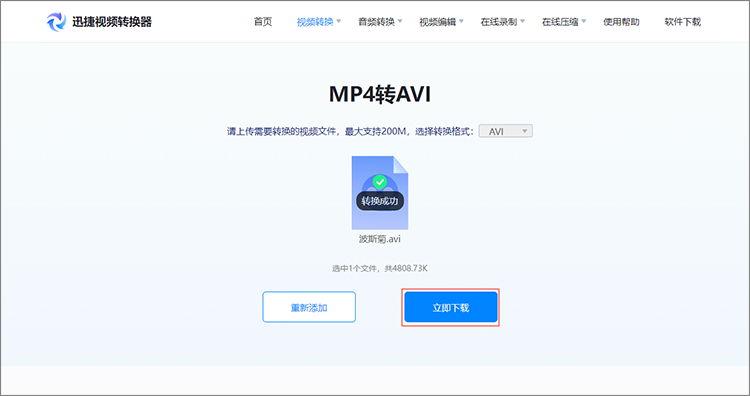The width and height of the screenshot is (750, 396).
Task: Click the 重新添加 button
Action: 309,307
